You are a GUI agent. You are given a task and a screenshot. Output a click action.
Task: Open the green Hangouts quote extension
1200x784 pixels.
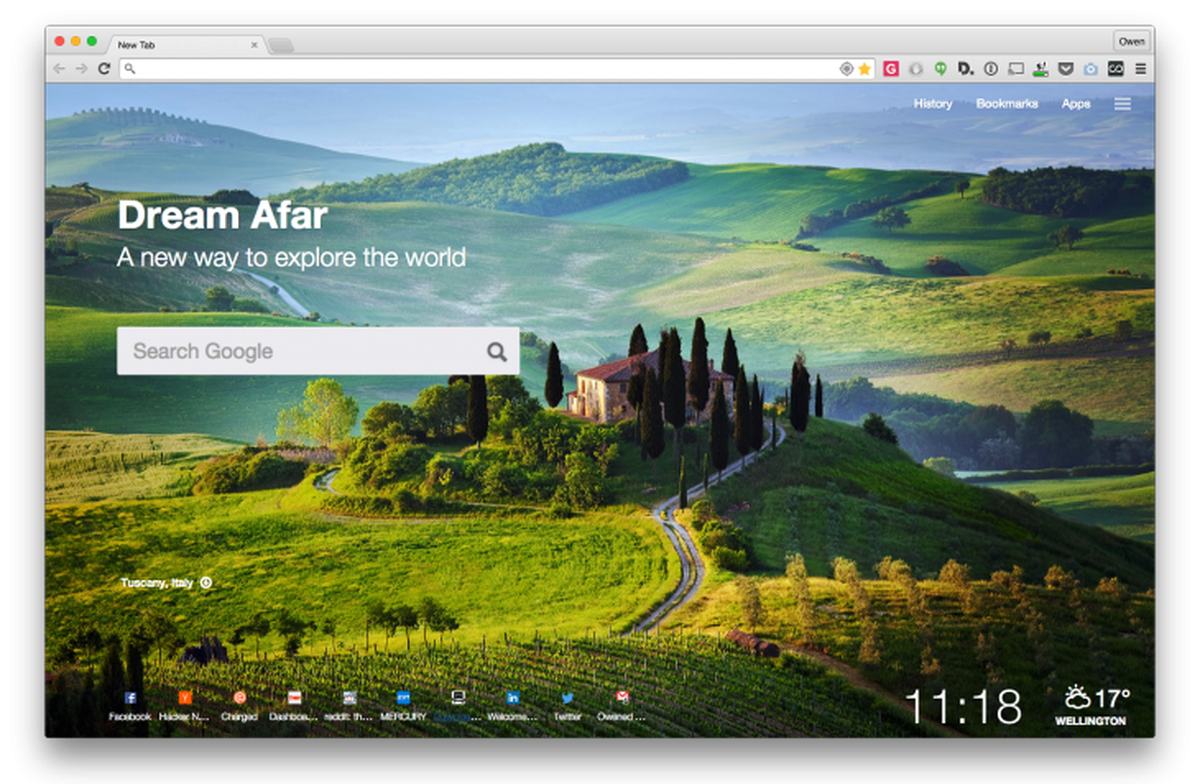point(940,69)
